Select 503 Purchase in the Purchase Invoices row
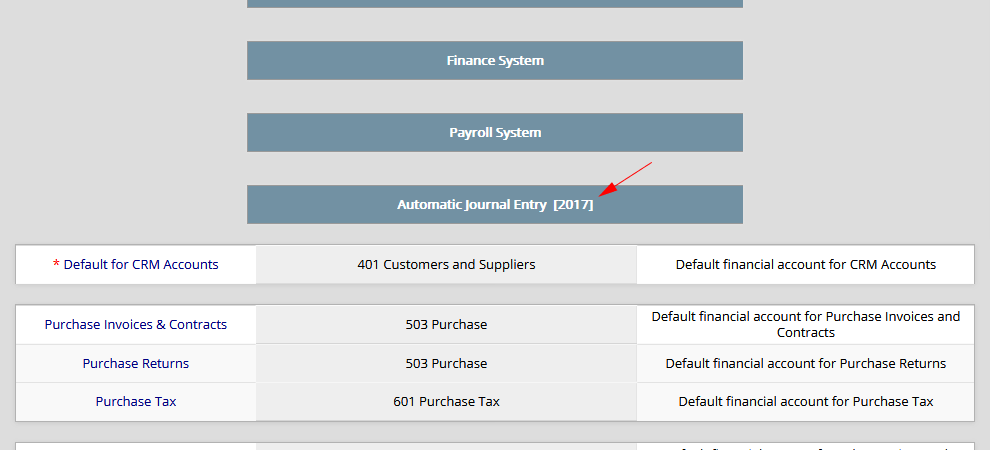The width and height of the screenshot is (990, 450). [446, 325]
